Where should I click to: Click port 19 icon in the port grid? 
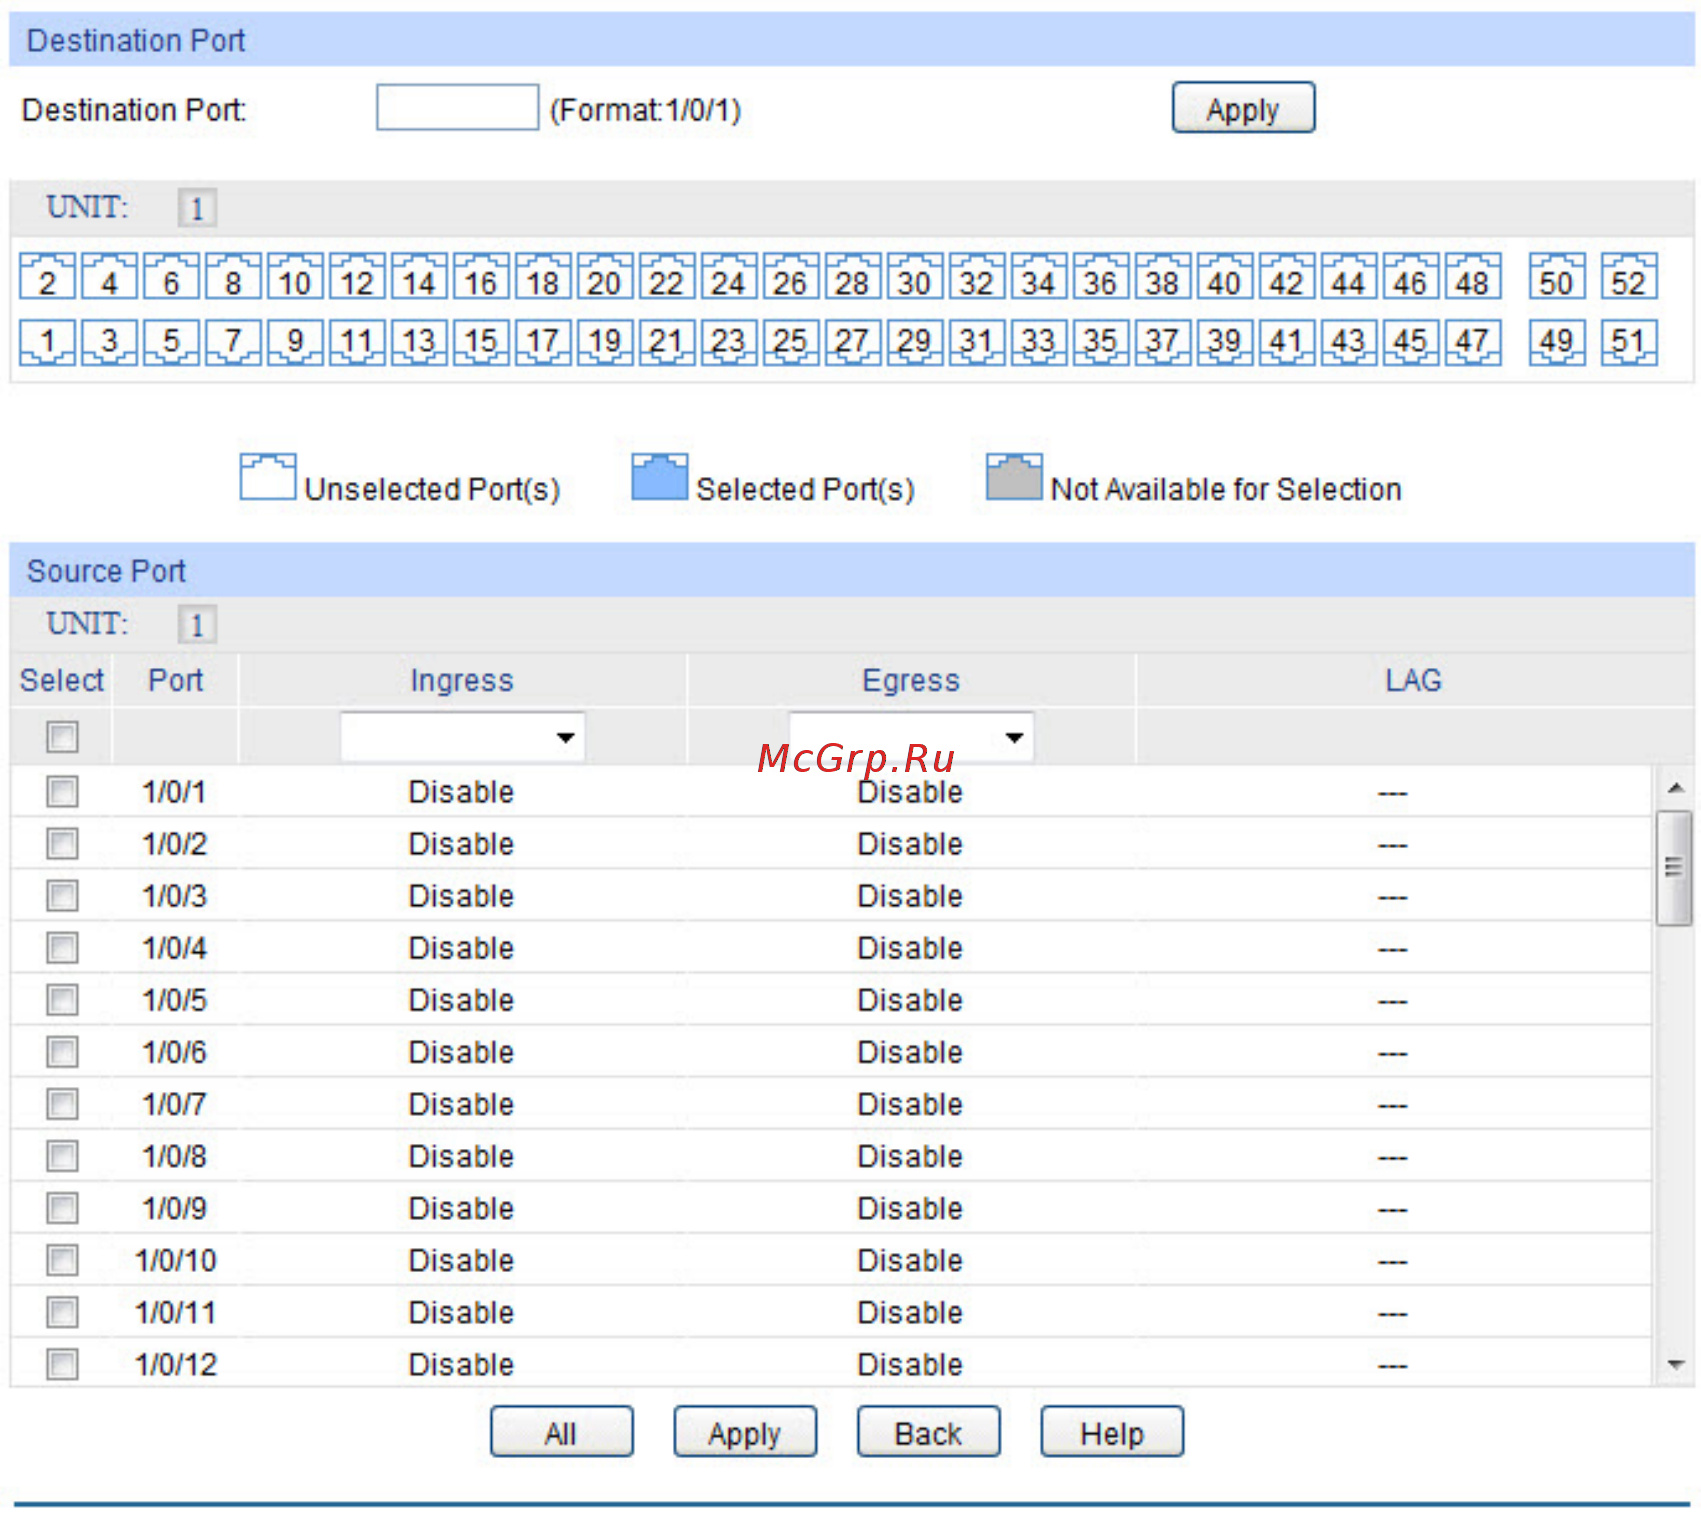point(605,342)
